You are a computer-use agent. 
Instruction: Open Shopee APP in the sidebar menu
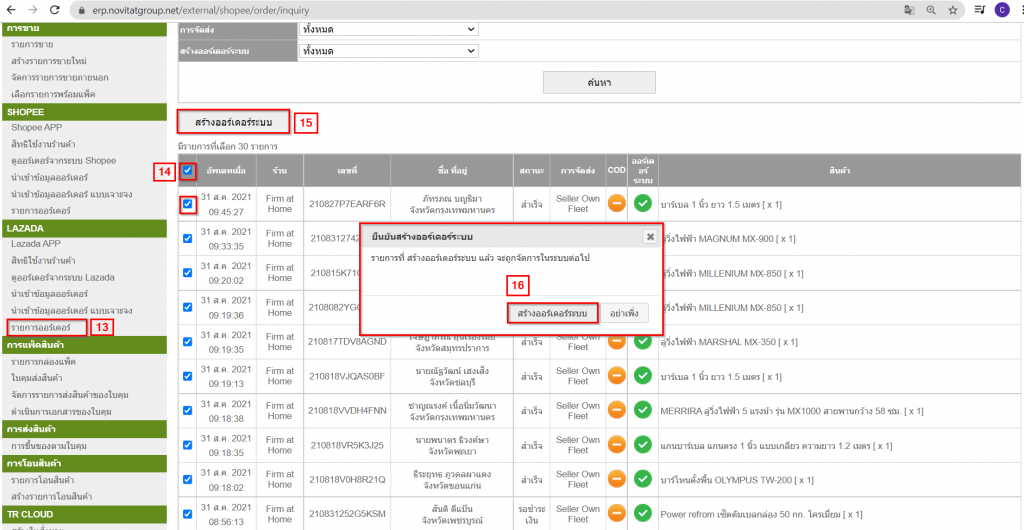pos(36,128)
